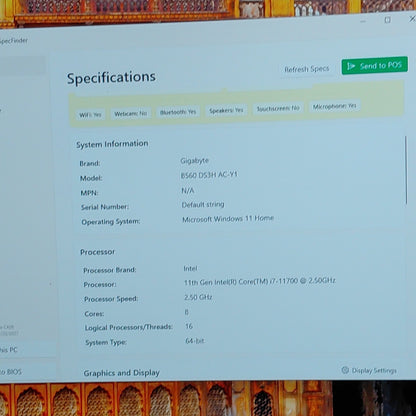Image resolution: width=416 pixels, height=416 pixels.
Task: Toggle the Bluetooth: Yes chip
Action: point(178,112)
